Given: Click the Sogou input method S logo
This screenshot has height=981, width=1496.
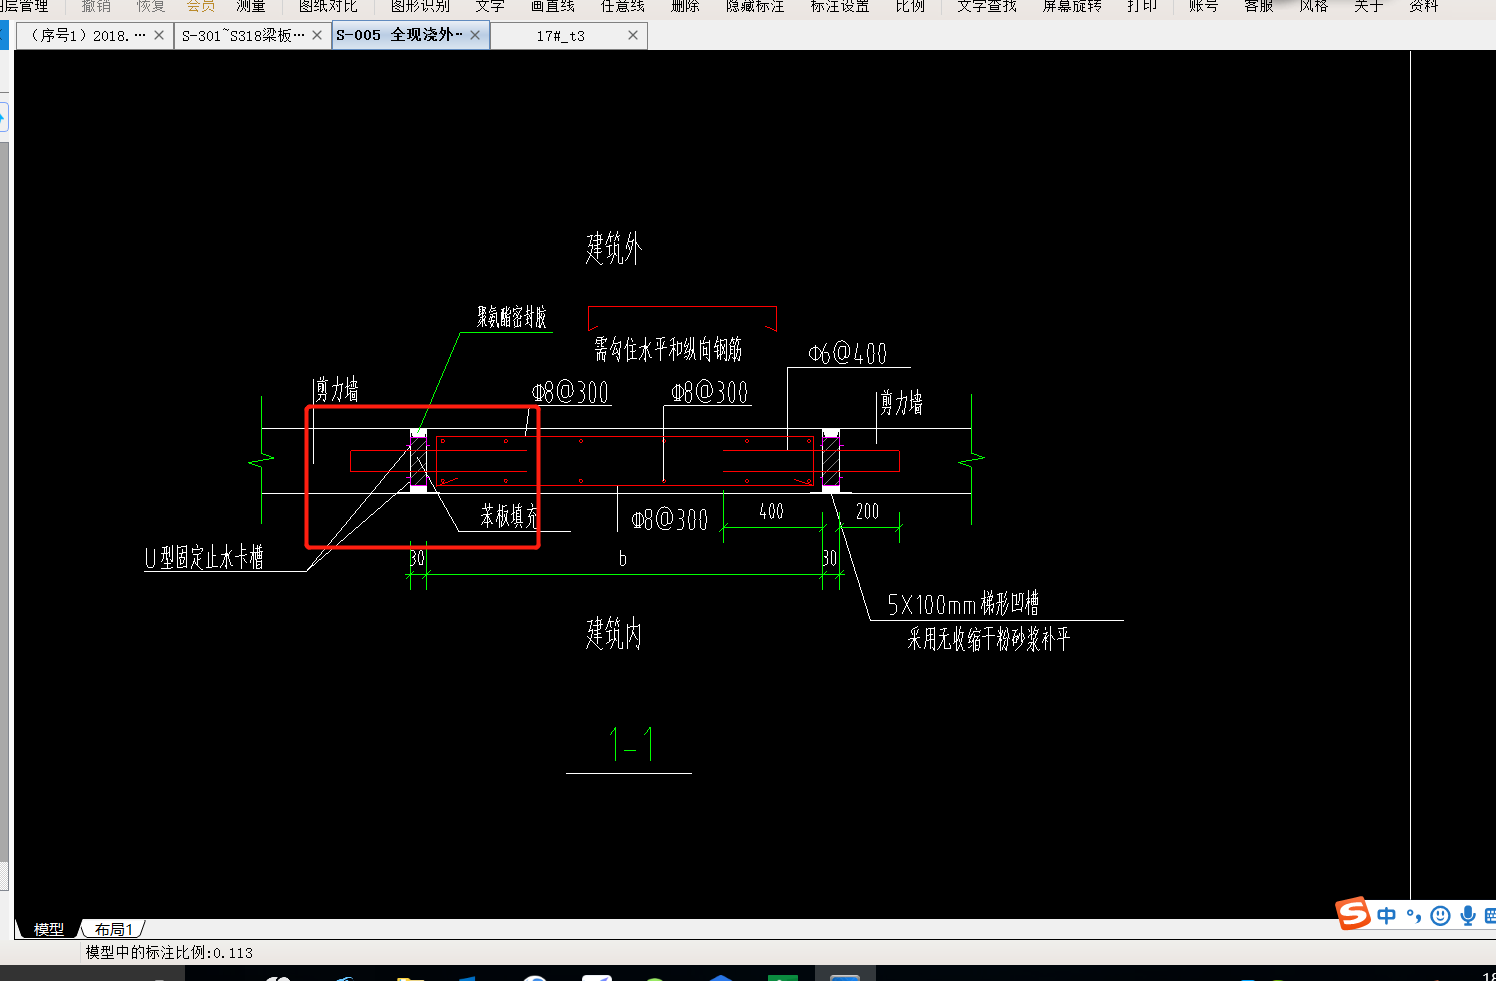Looking at the screenshot, I should click(1353, 914).
